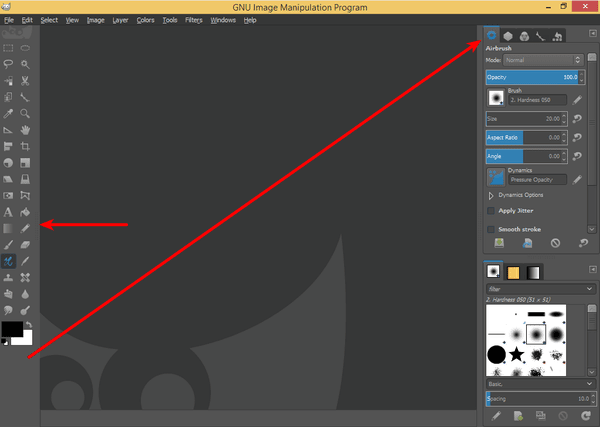
Task: Select the Ellipse Select tool
Action: point(25,48)
